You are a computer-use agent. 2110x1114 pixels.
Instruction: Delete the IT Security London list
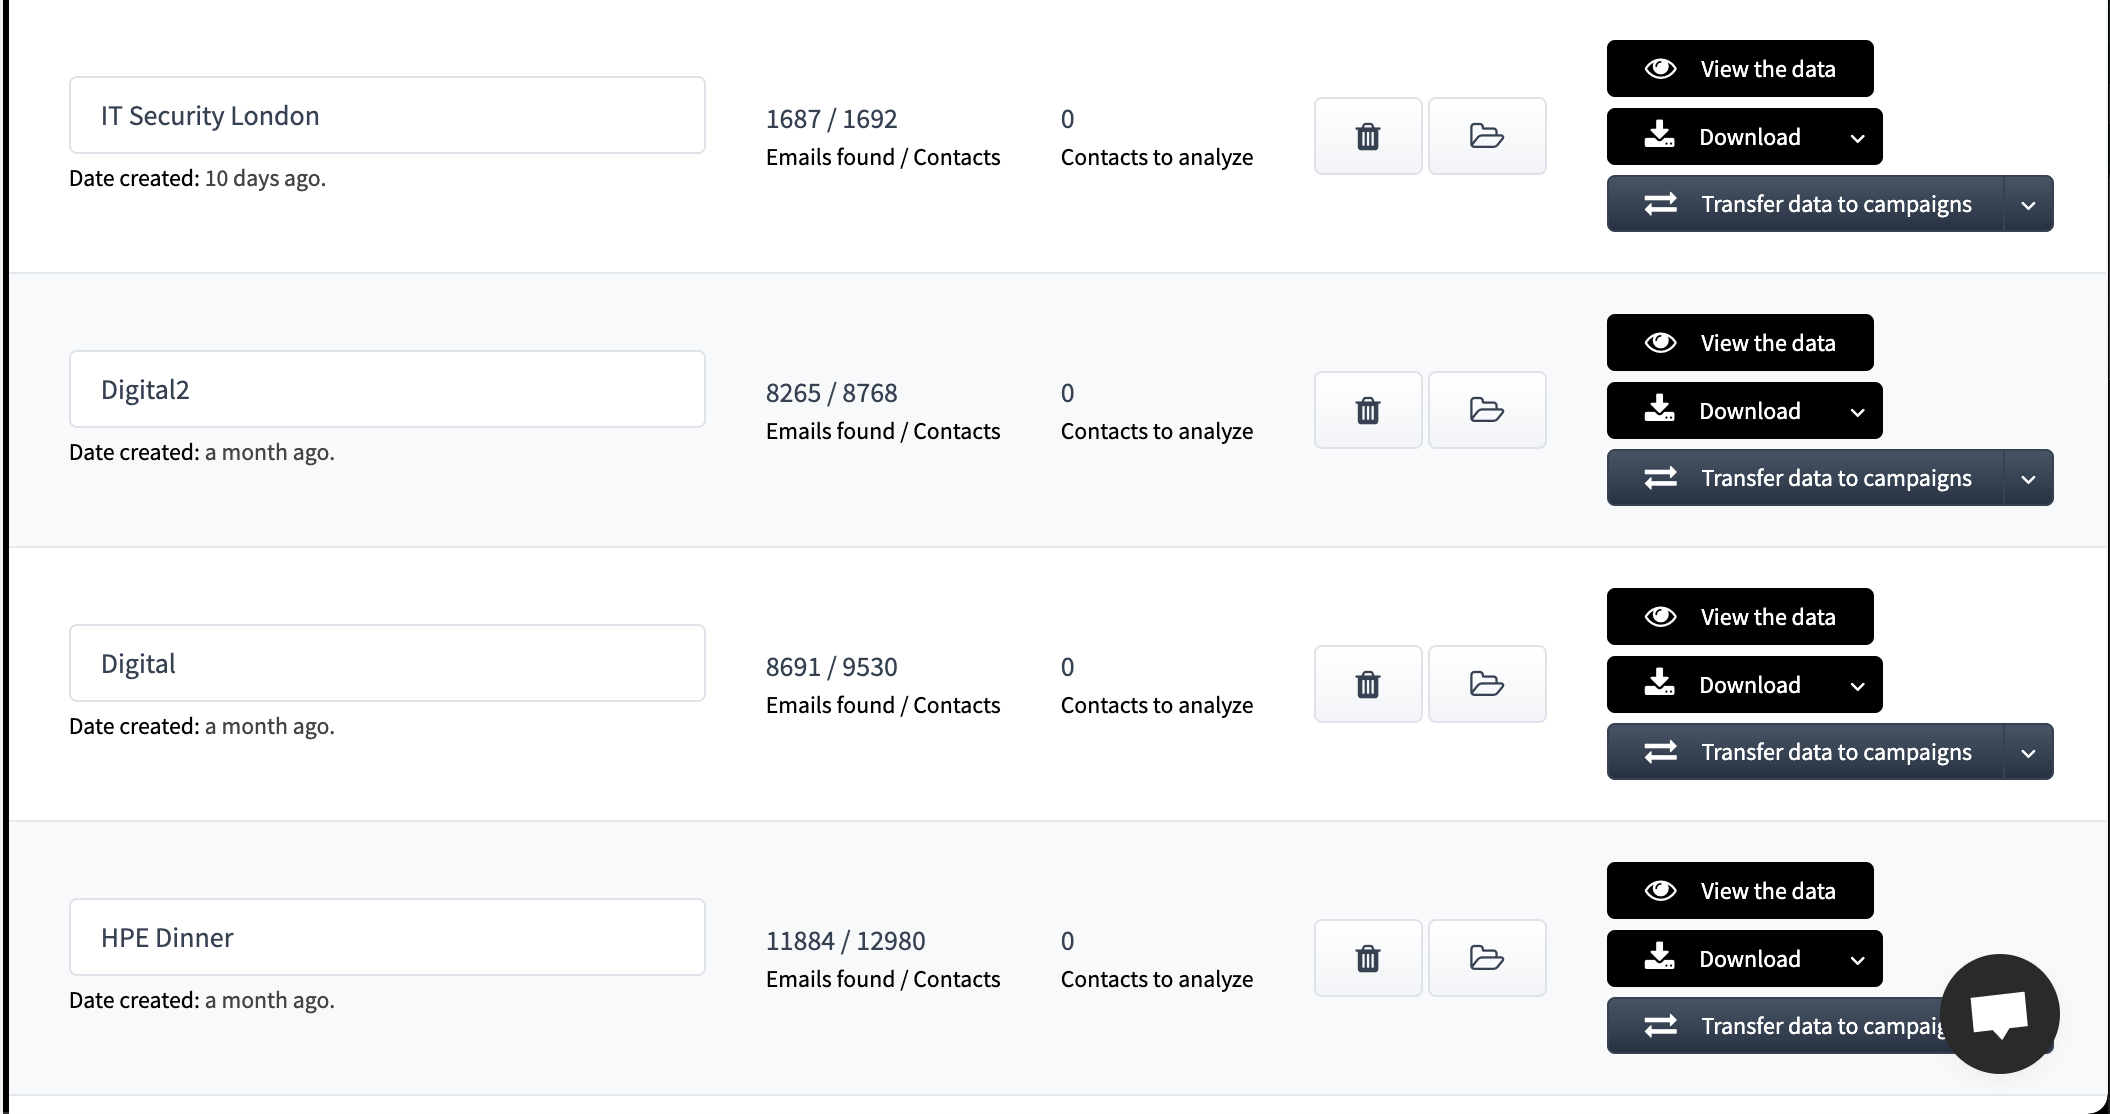pyautogui.click(x=1367, y=136)
